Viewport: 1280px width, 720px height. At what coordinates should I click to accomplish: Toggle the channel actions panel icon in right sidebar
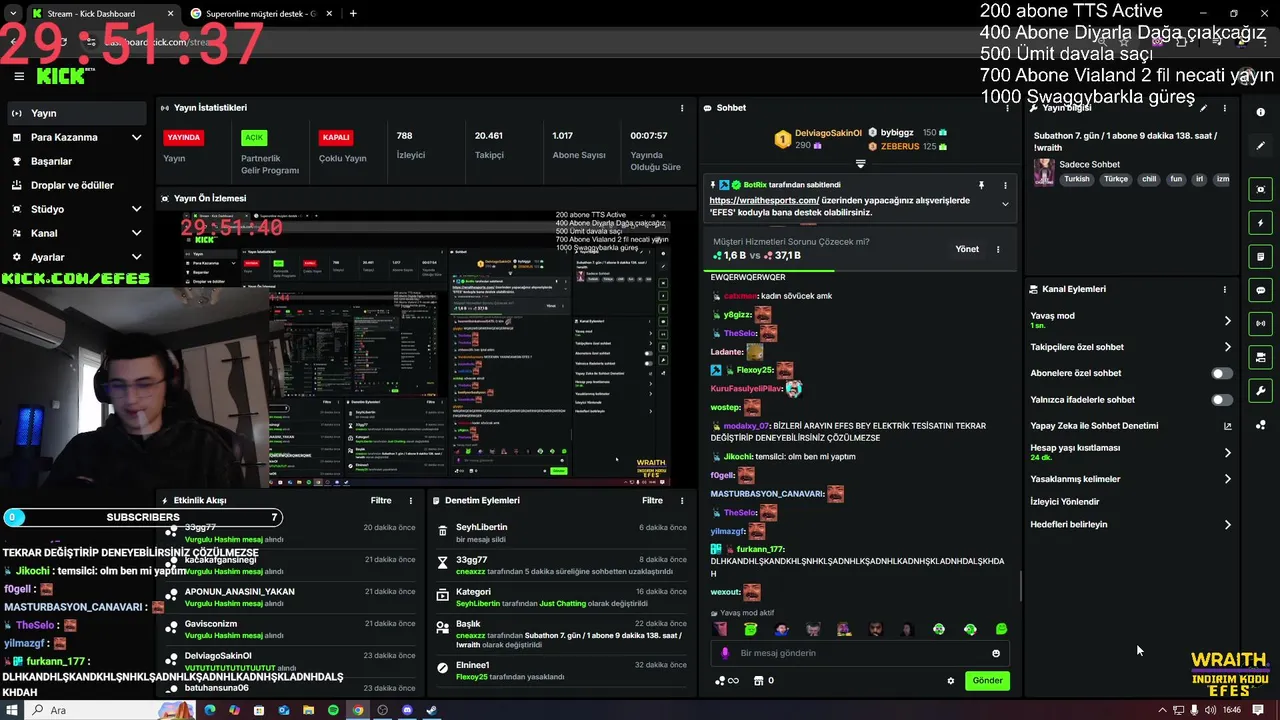point(1261,357)
